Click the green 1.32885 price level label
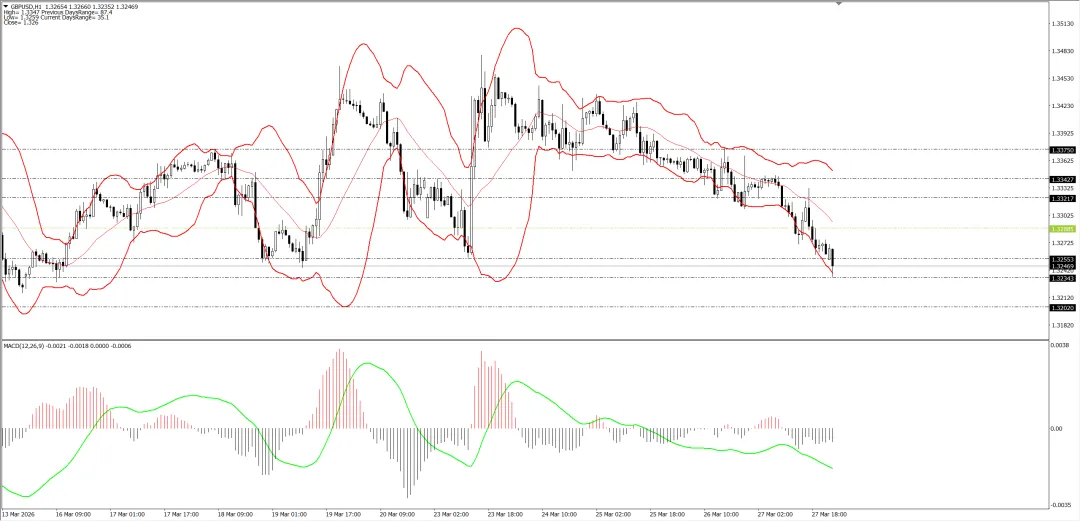The height and width of the screenshot is (521, 1080). [x=1062, y=228]
